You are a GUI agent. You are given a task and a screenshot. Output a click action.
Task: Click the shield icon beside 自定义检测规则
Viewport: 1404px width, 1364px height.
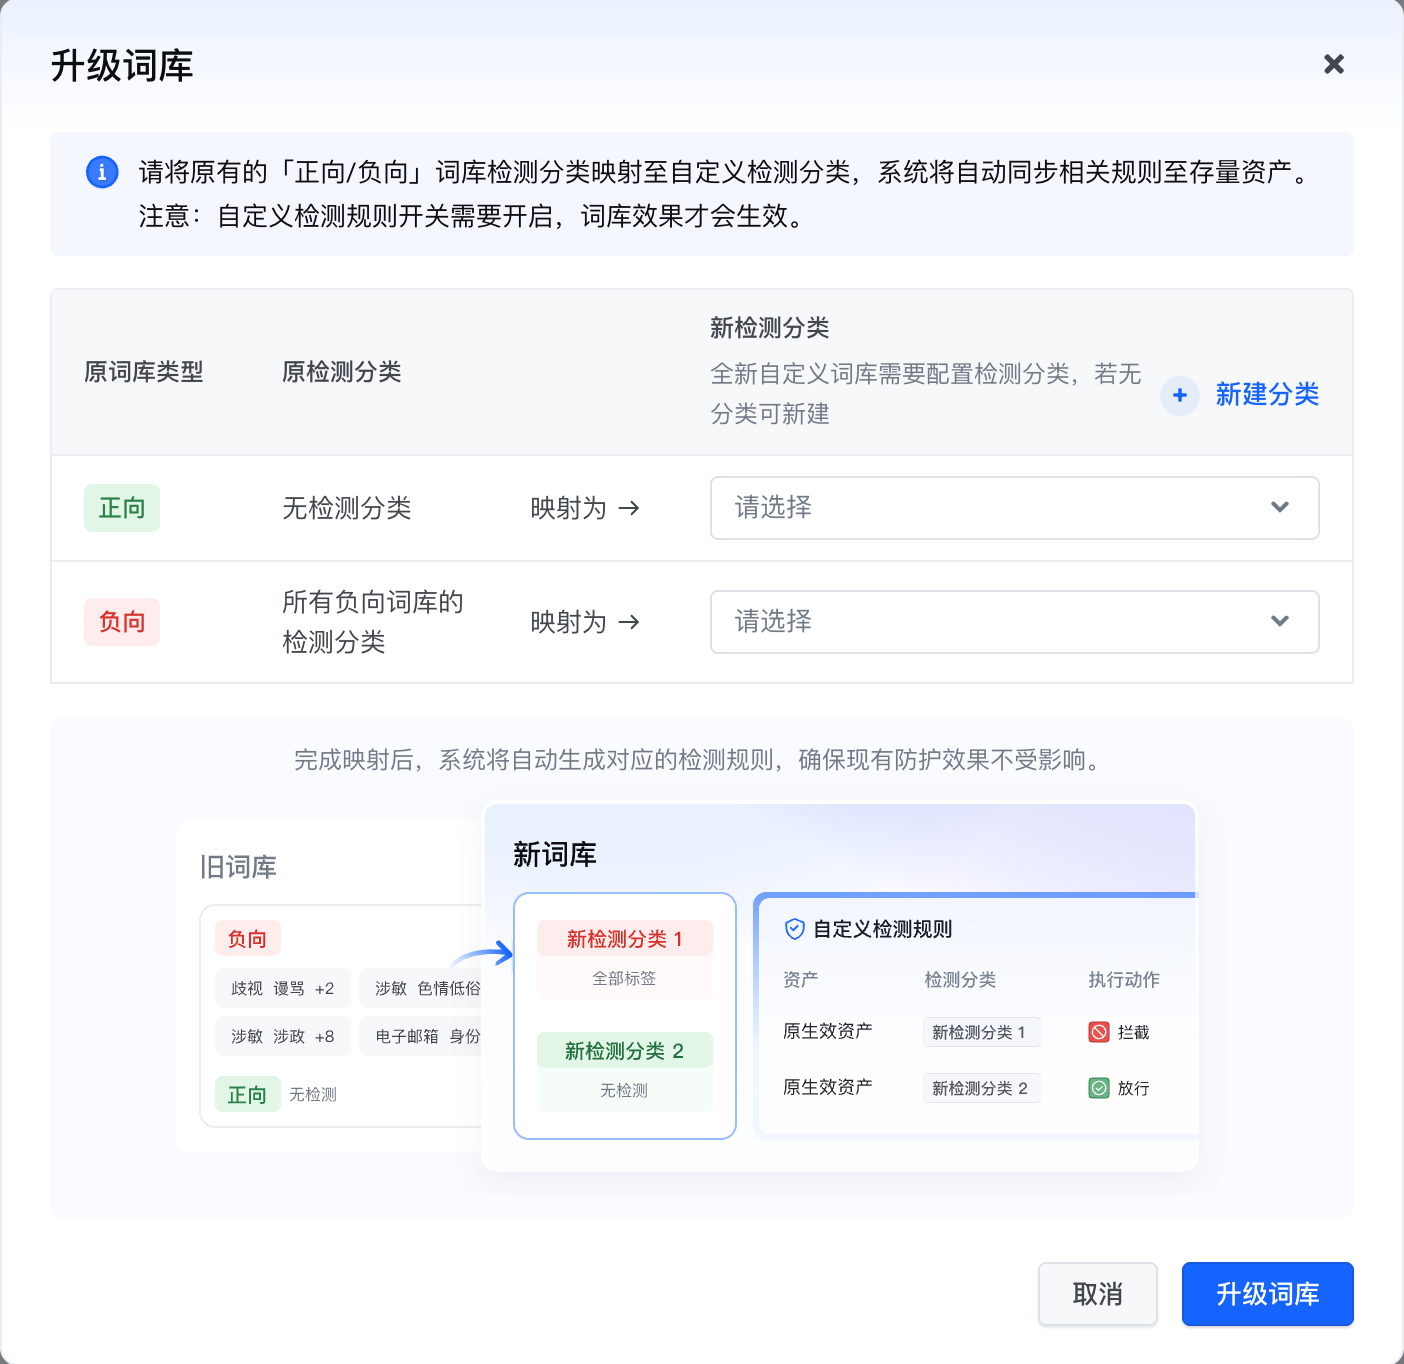pyautogui.click(x=795, y=929)
